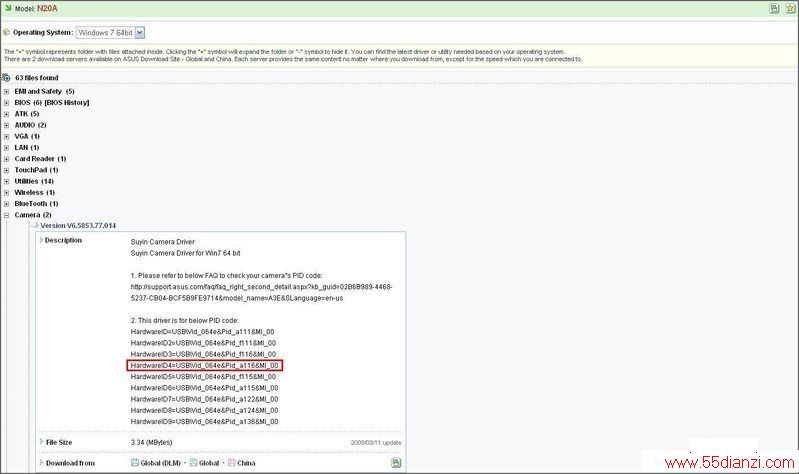The height and width of the screenshot is (474, 799).
Task: Click the disk icon before Global (DLM)
Action: tap(135, 463)
